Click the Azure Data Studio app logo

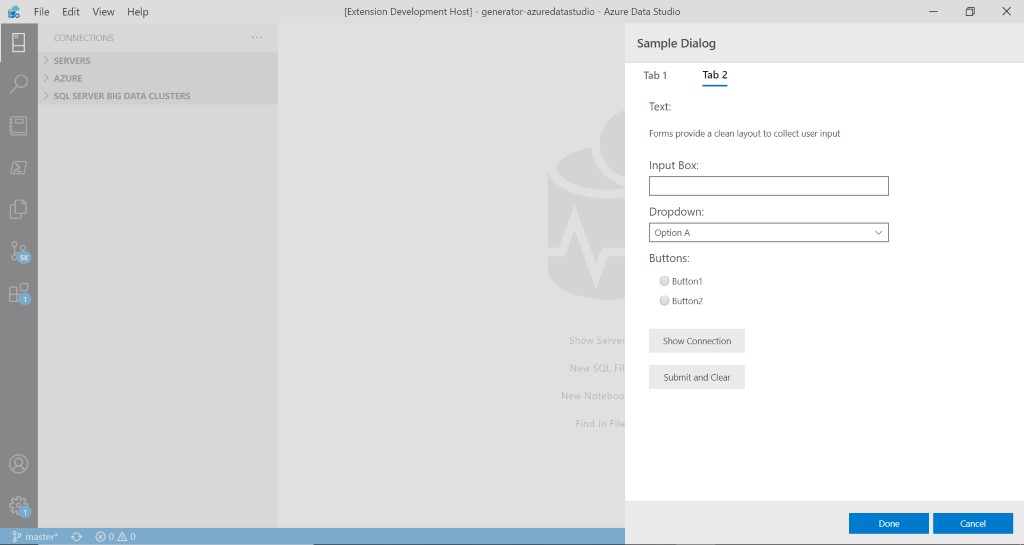(x=14, y=12)
